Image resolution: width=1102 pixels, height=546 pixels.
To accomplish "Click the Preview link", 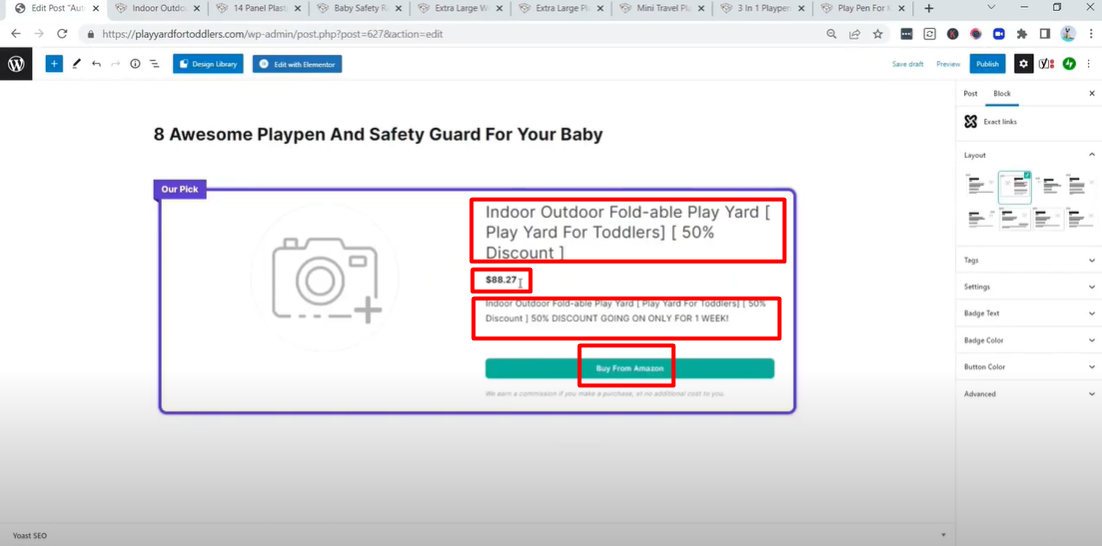I will pos(948,64).
